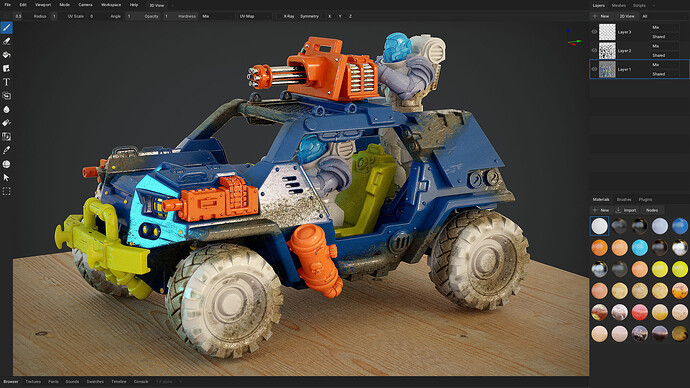690x388 pixels.
Task: Select the Gizmo arrow cursor tool
Action: pos(6,178)
